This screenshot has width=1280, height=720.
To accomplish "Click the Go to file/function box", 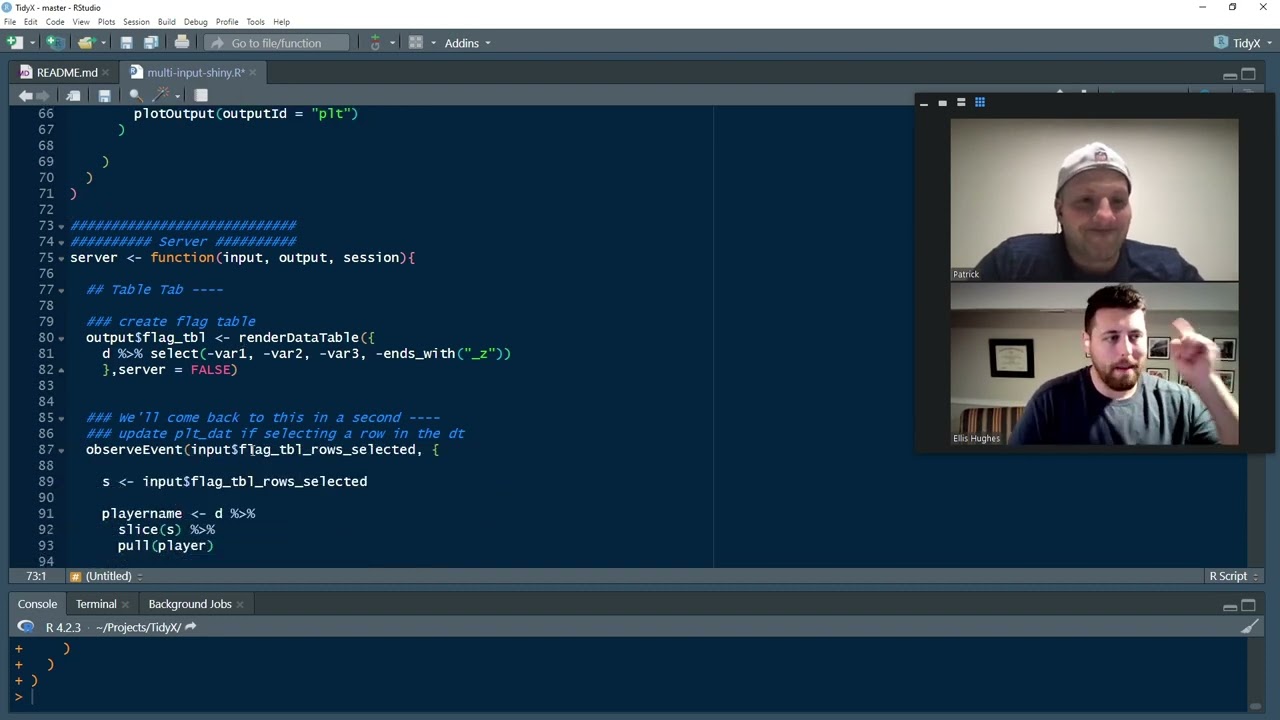I will pos(277,43).
